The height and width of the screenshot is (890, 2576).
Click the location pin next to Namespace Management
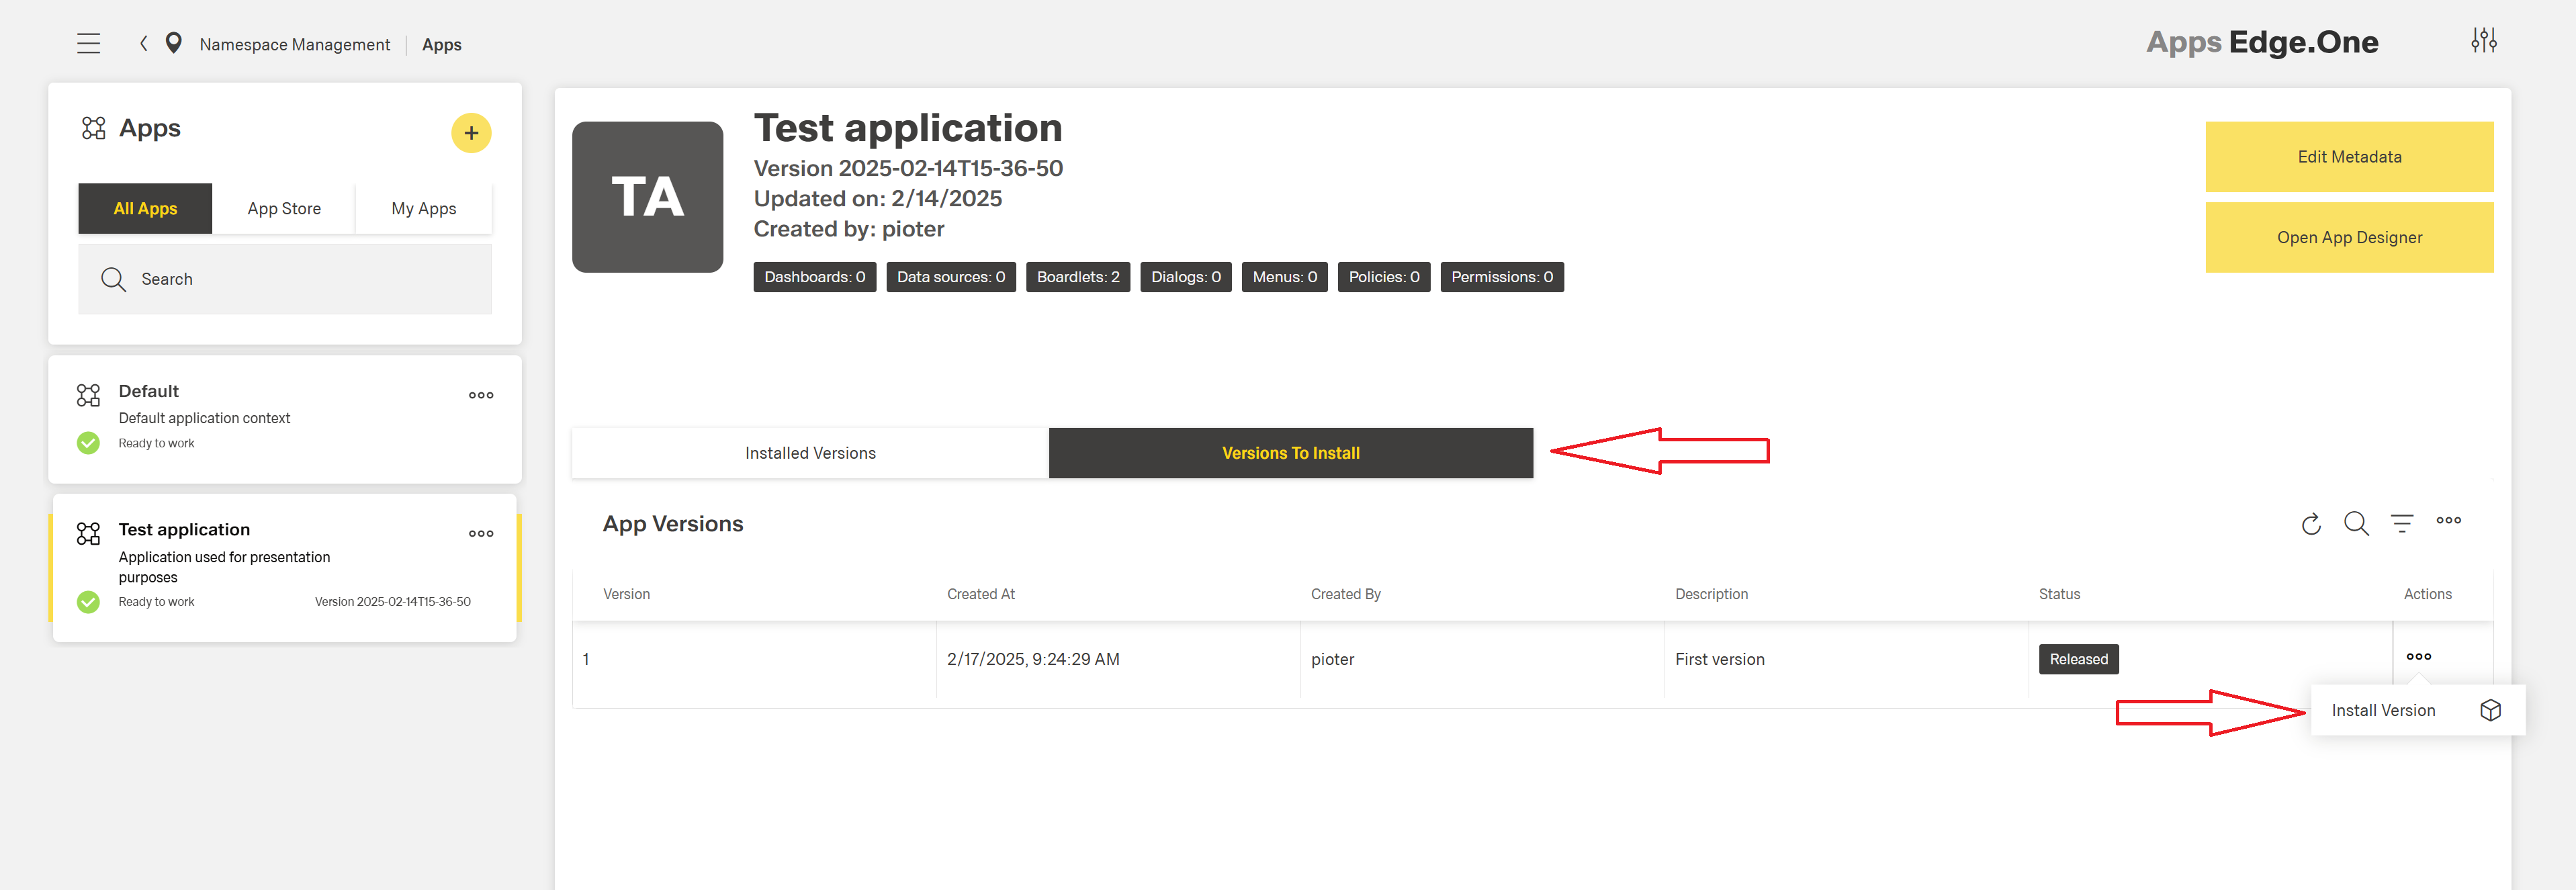[x=174, y=43]
